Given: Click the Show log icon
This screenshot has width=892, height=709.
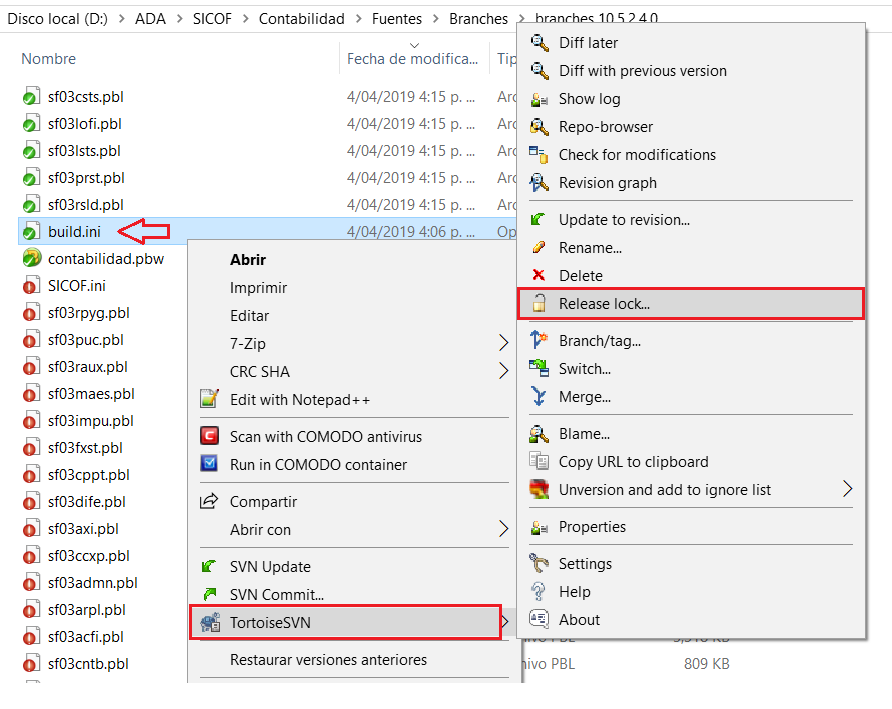Looking at the screenshot, I should [x=540, y=99].
